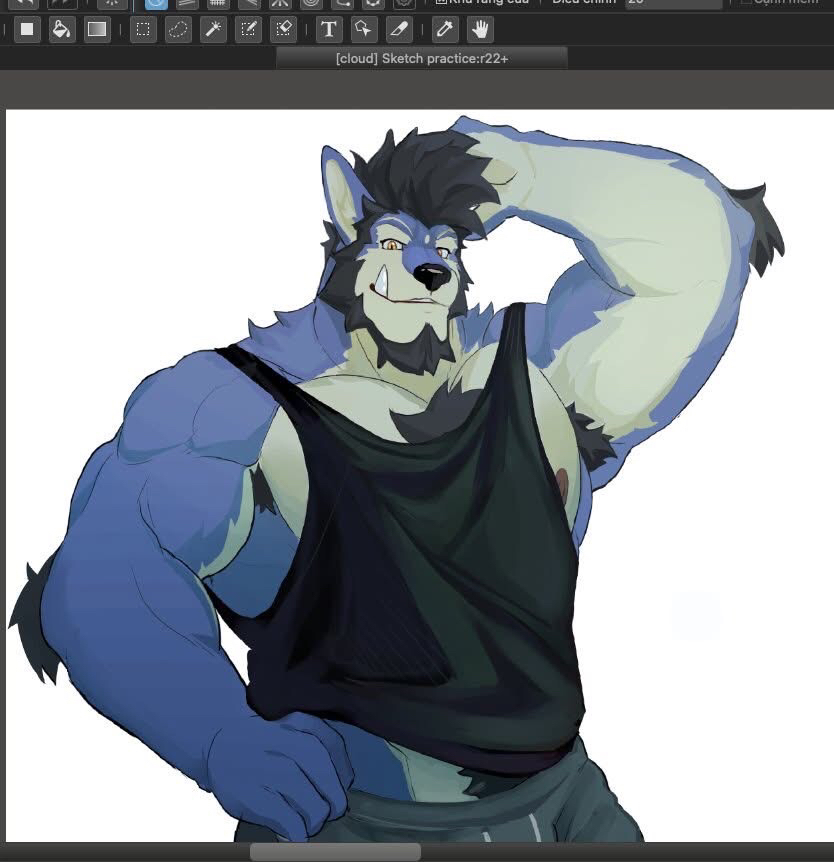Activate the magic wand auto-select tool

213,29
